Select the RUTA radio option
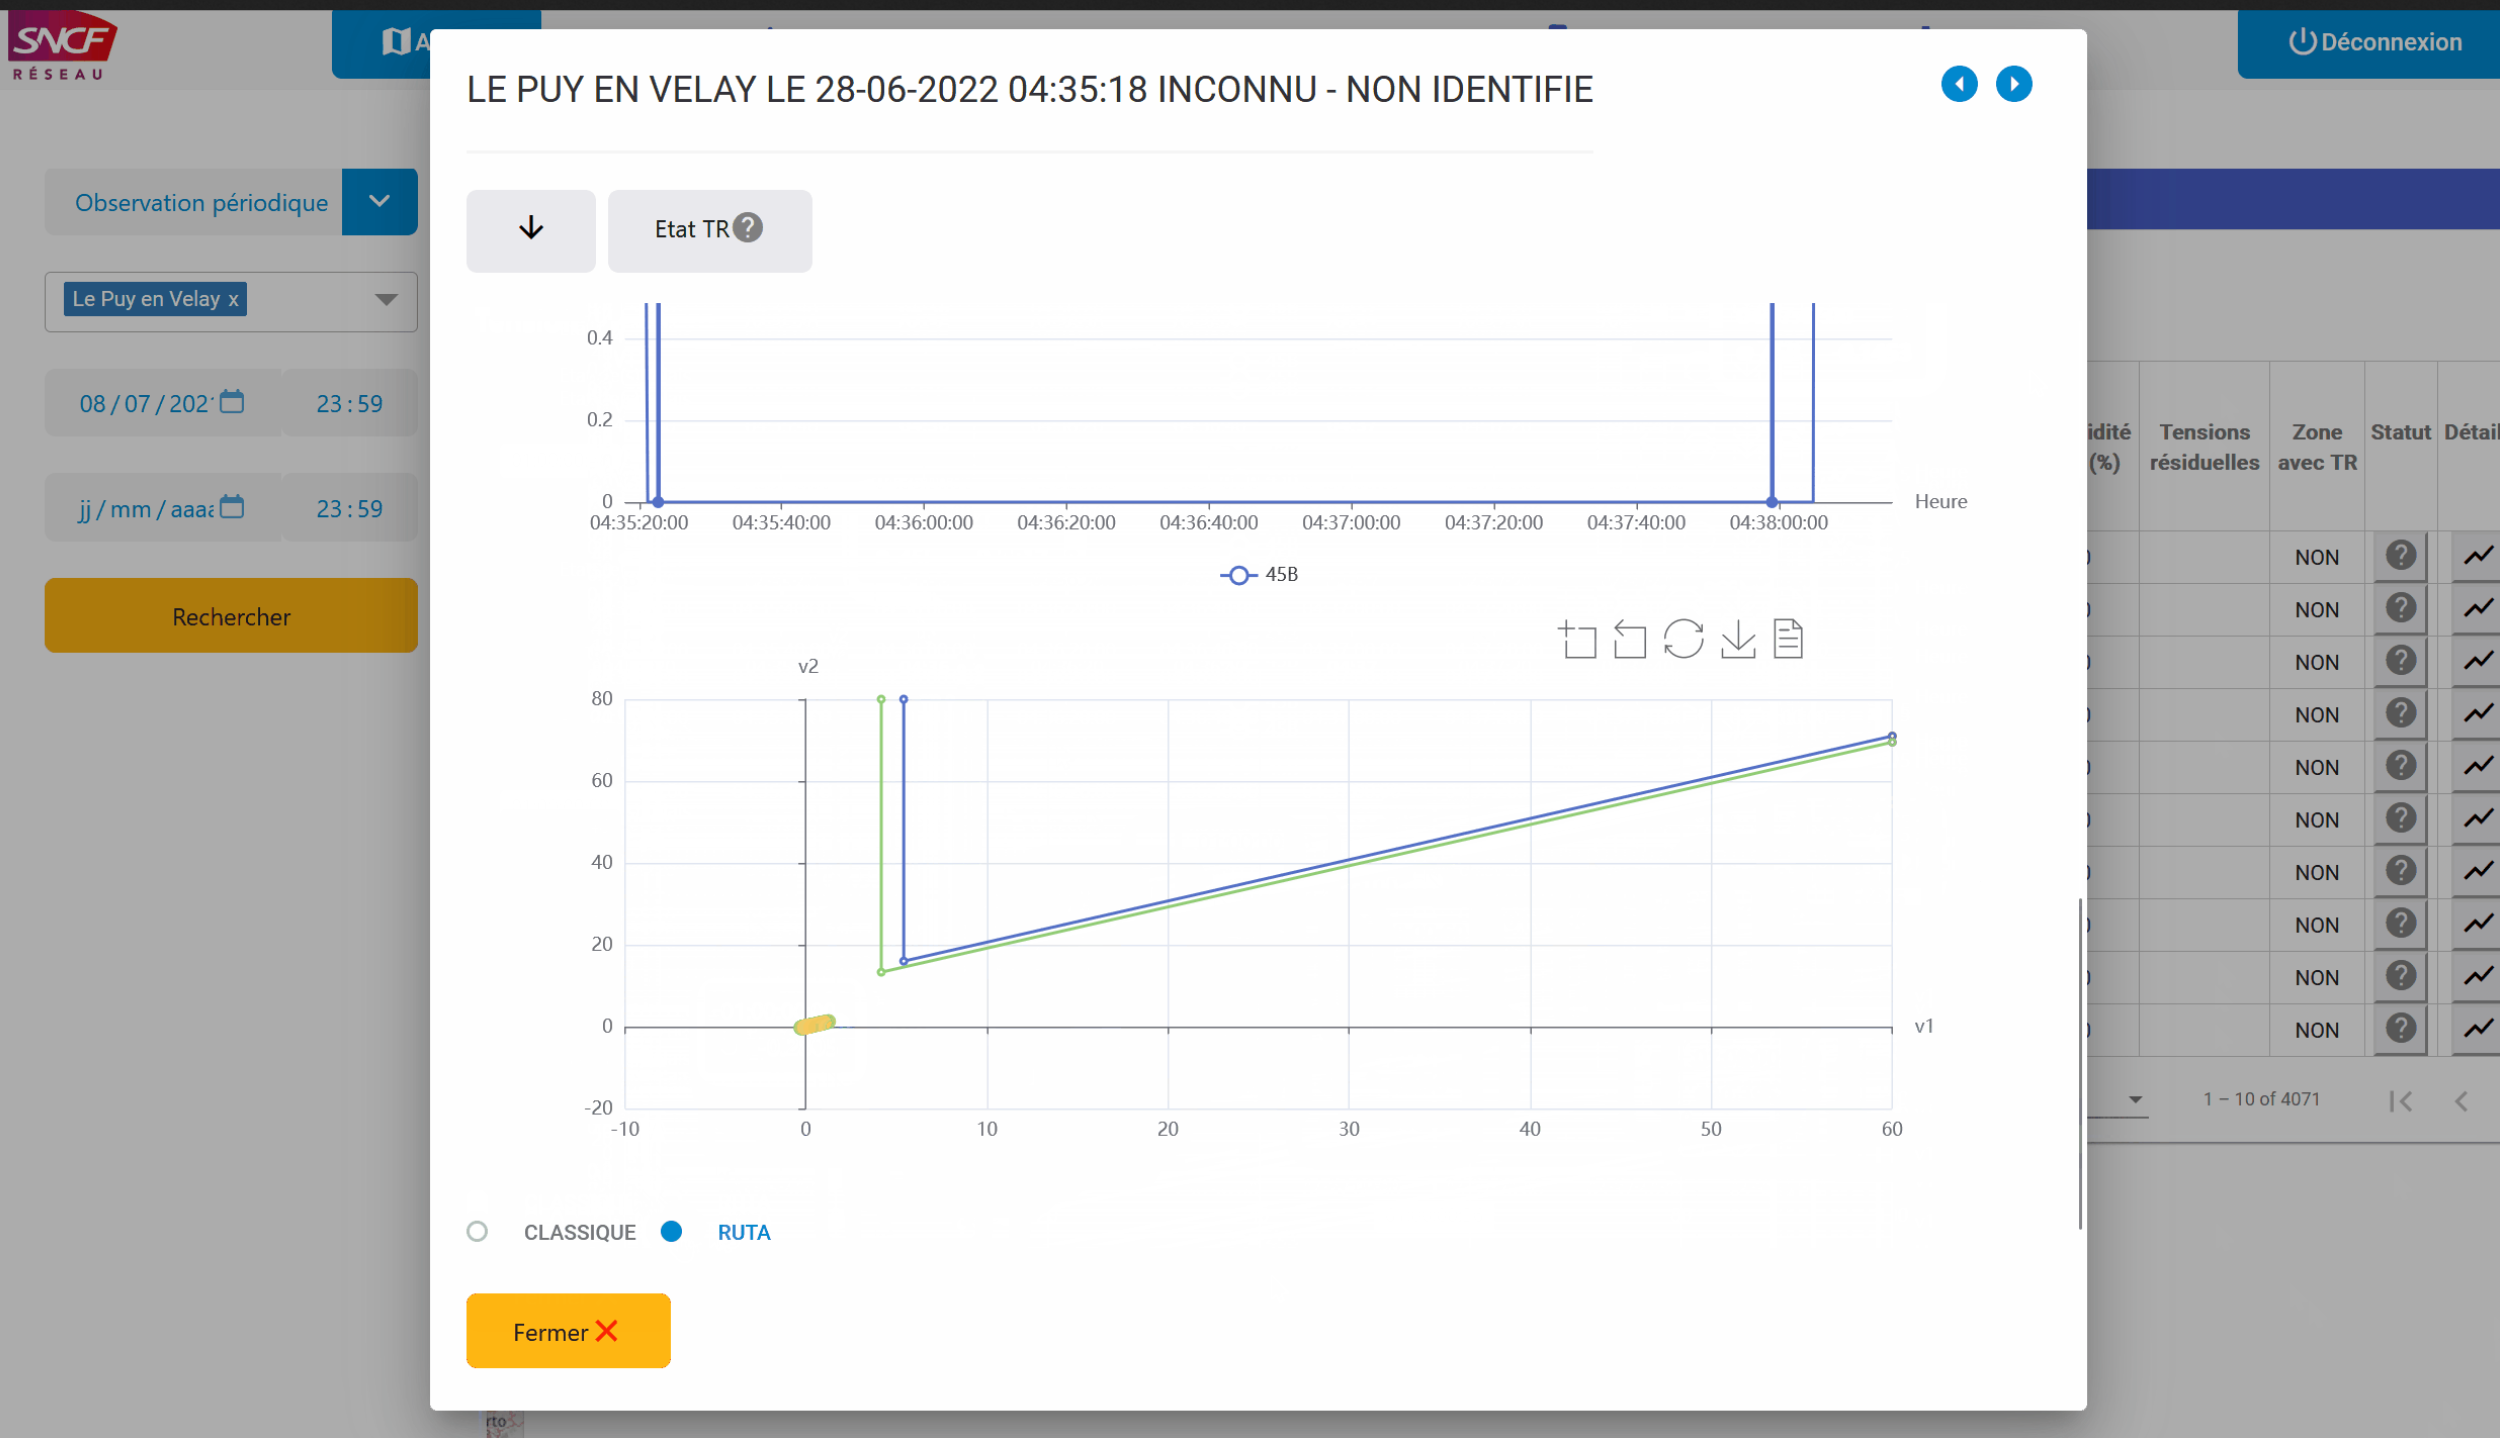The width and height of the screenshot is (2500, 1438). coord(672,1231)
